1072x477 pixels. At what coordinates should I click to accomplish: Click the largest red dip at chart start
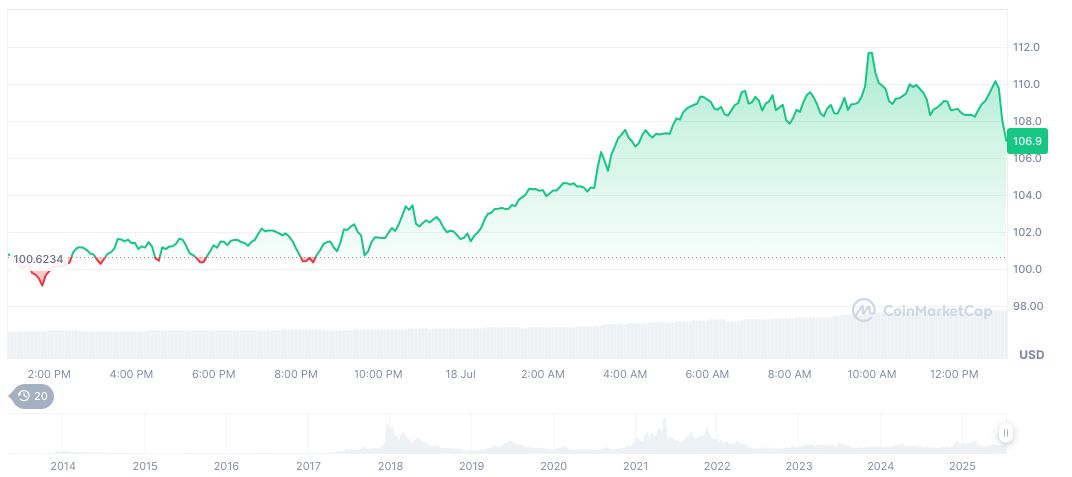pos(42,282)
